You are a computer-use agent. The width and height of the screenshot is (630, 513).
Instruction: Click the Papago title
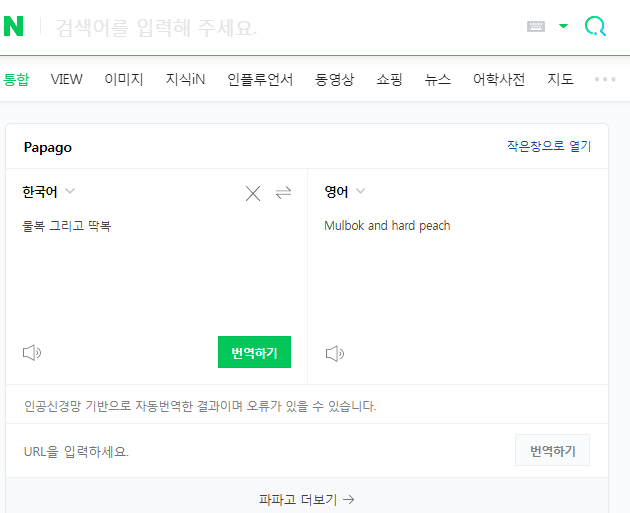[48, 147]
